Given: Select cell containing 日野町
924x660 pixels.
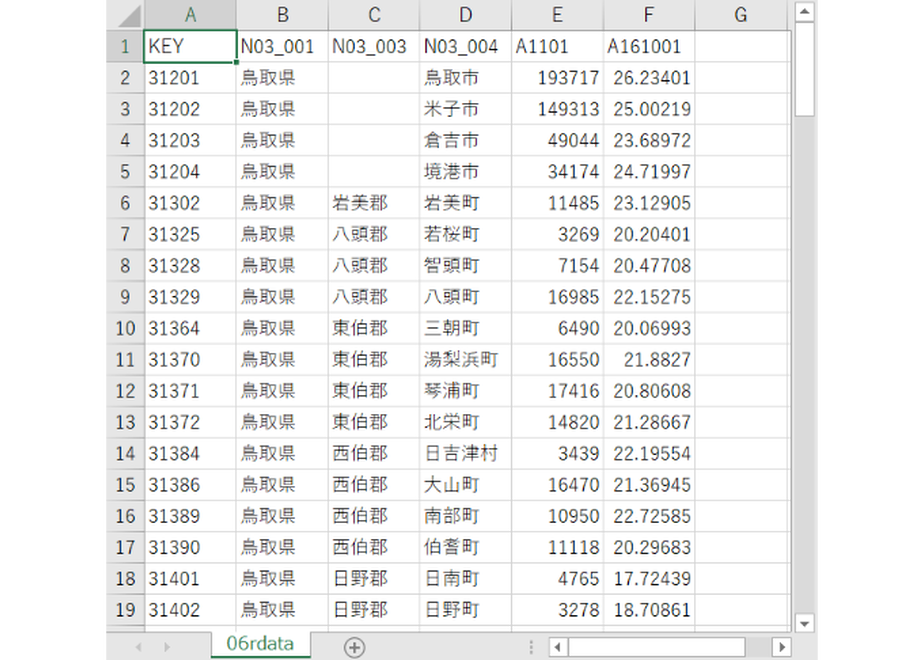Looking at the screenshot, I should (466, 610).
